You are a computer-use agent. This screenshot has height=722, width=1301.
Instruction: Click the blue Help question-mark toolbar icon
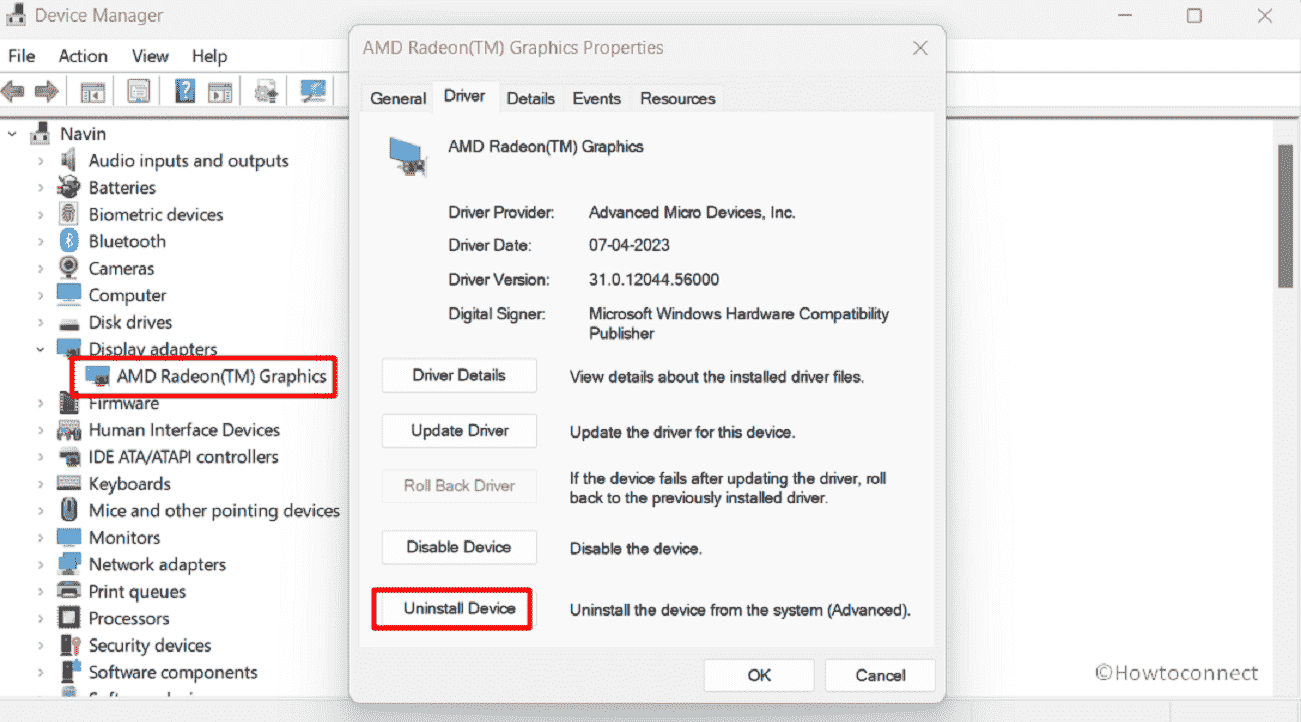click(185, 92)
